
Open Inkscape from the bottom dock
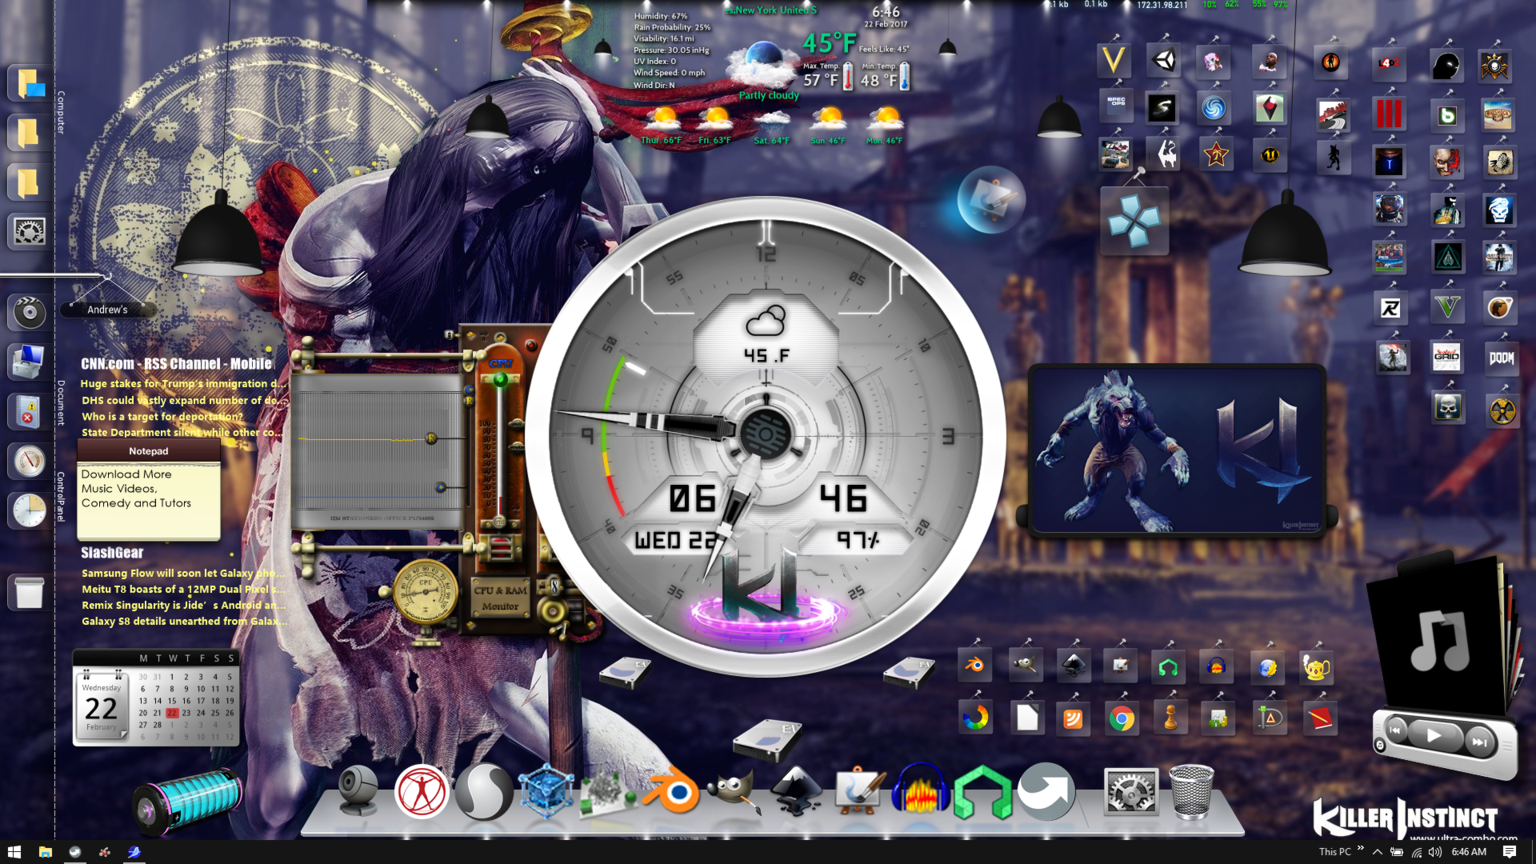click(795, 792)
